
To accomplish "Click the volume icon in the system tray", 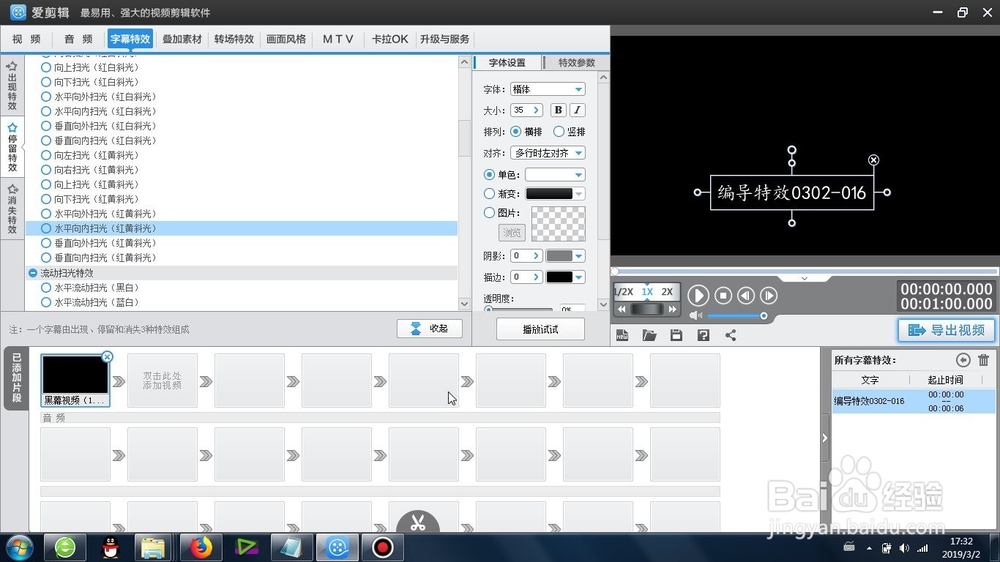I will tap(904, 548).
